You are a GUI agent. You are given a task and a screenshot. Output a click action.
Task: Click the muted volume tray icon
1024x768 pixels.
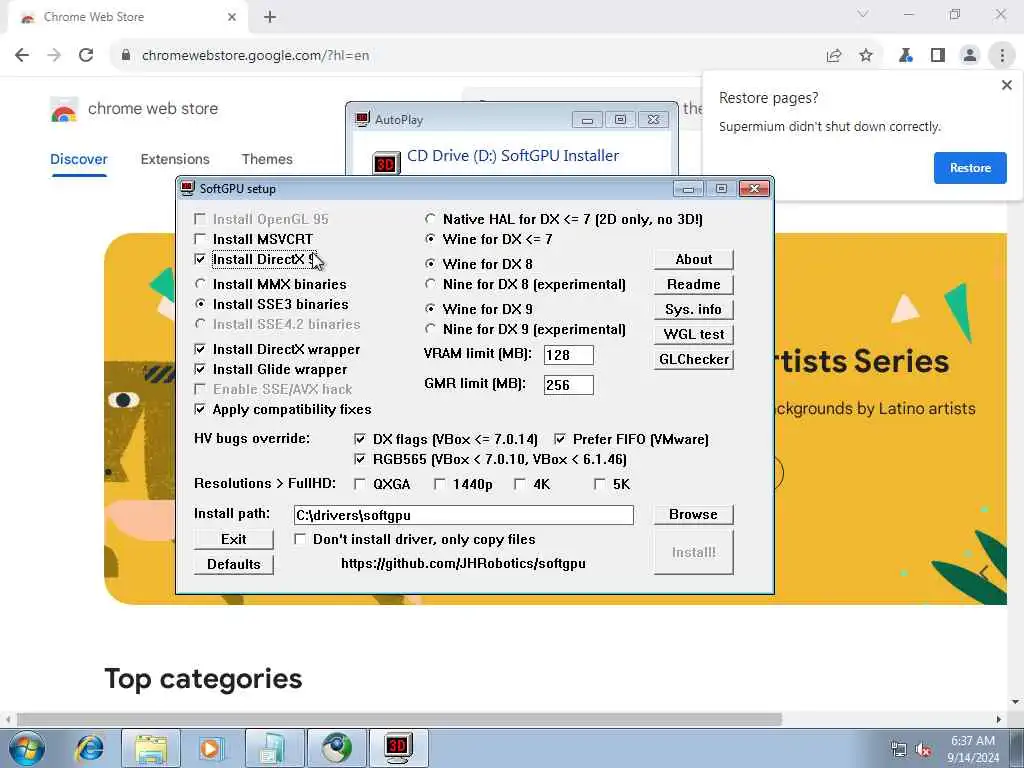click(x=923, y=750)
